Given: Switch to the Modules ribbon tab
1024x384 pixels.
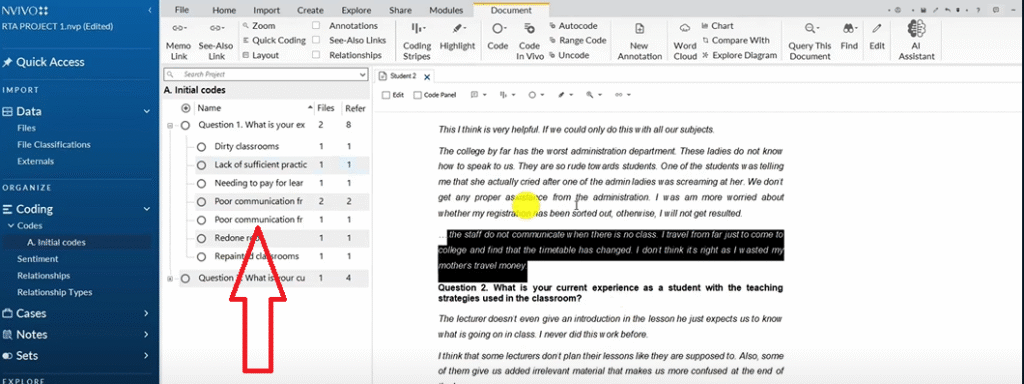Looking at the screenshot, I should click(446, 10).
